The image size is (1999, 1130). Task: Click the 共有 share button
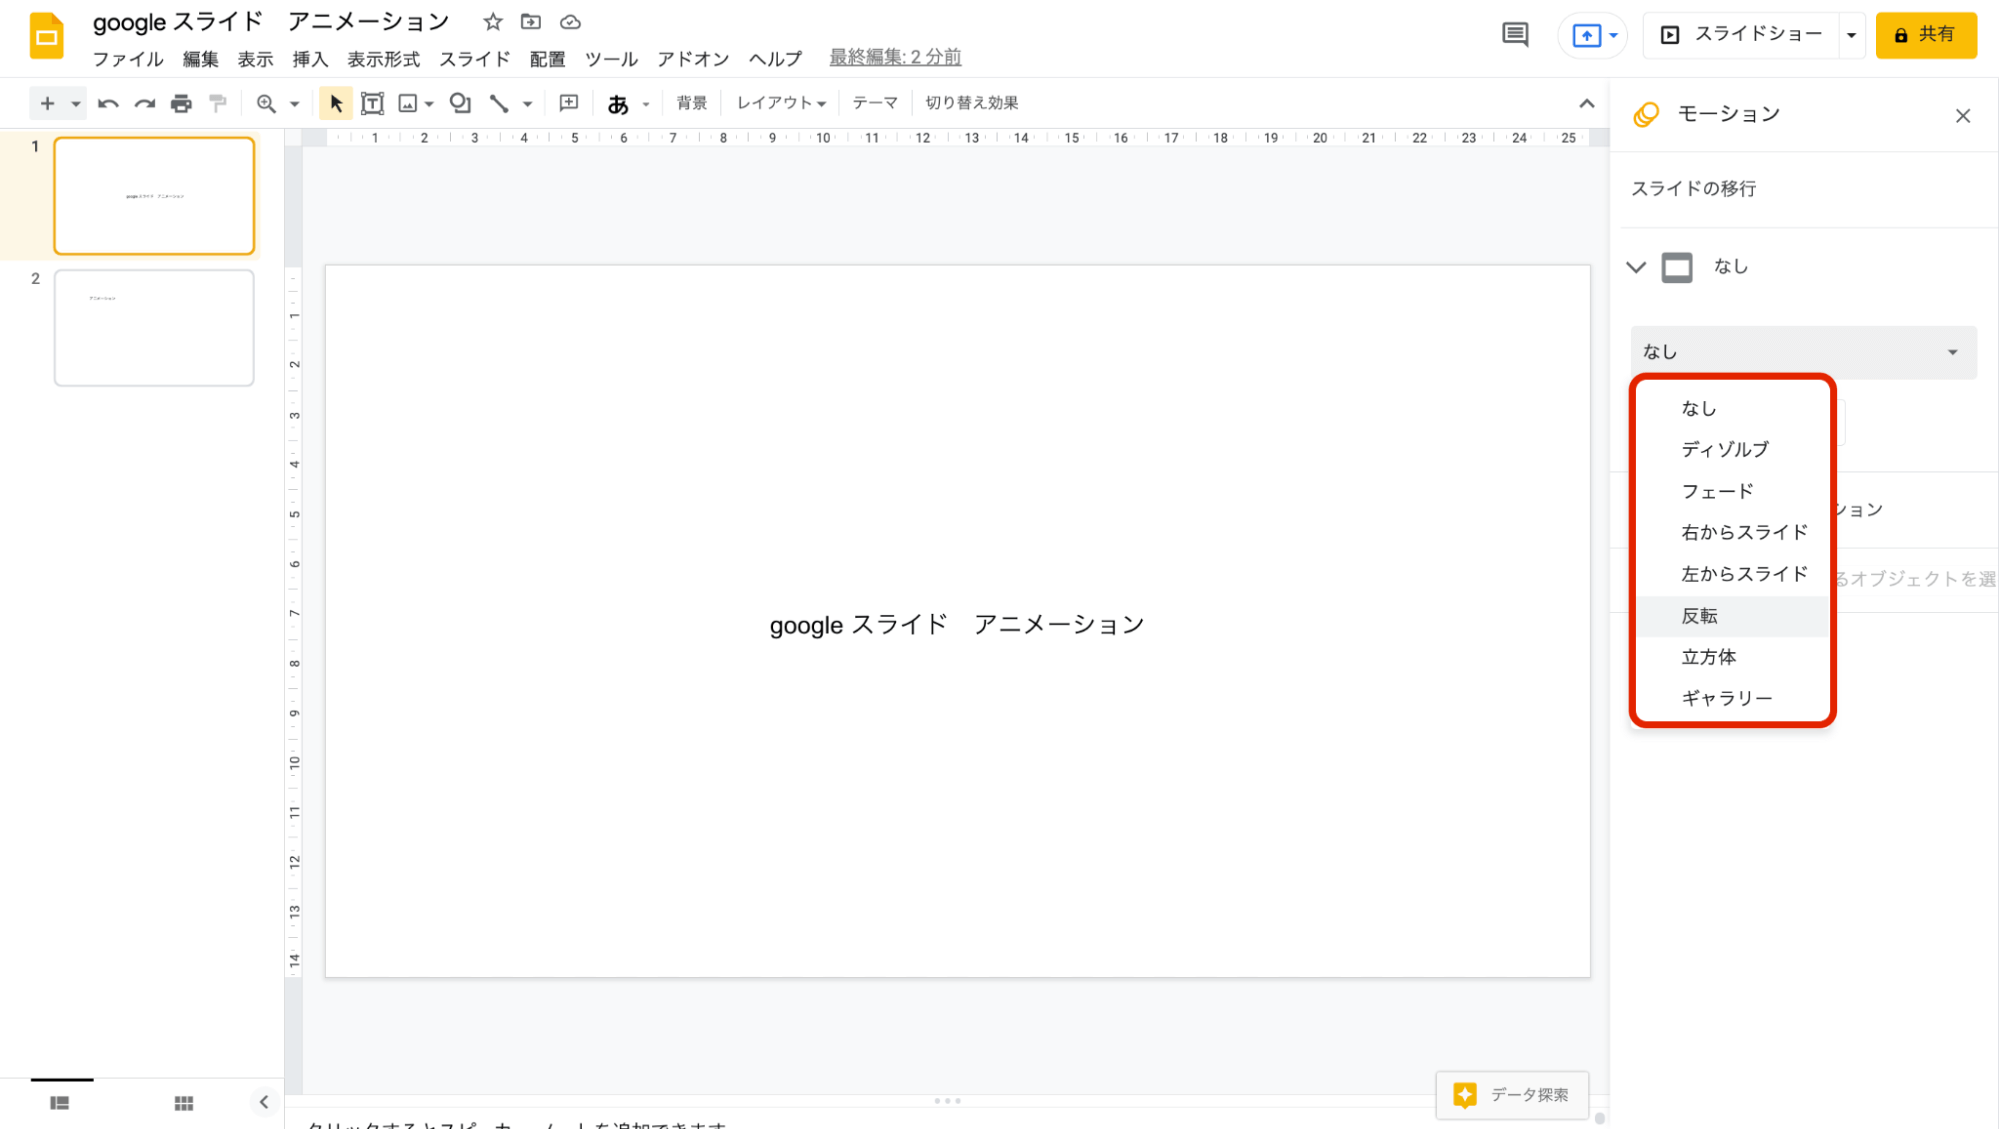[1926, 35]
